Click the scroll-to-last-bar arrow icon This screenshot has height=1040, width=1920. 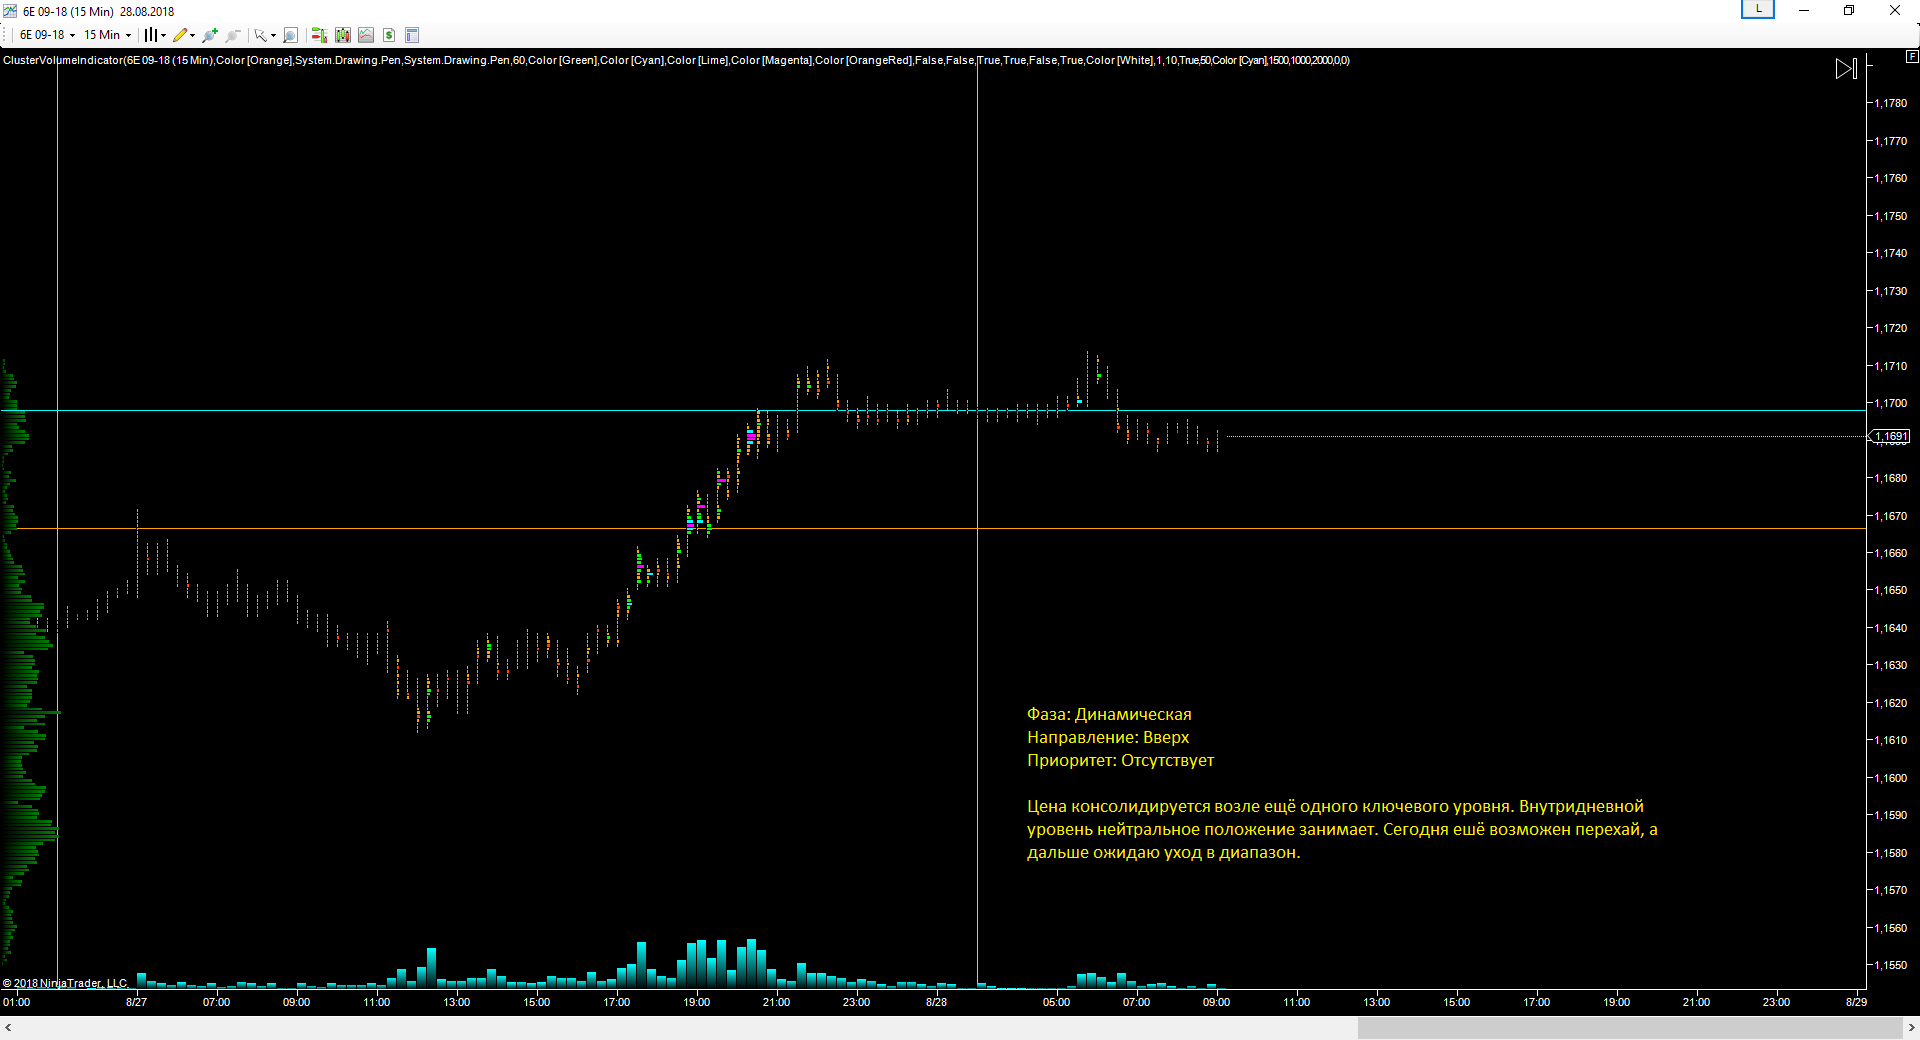[1846, 69]
